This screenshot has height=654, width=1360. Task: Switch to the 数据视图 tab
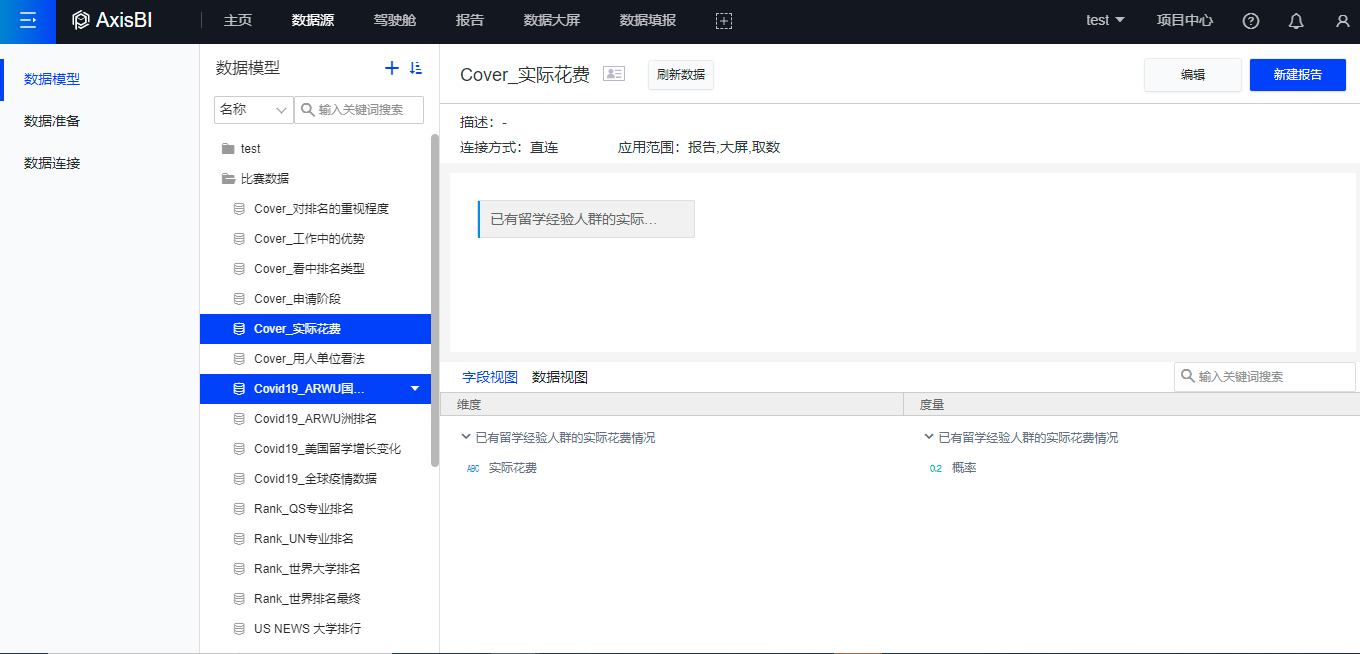pyautogui.click(x=559, y=377)
